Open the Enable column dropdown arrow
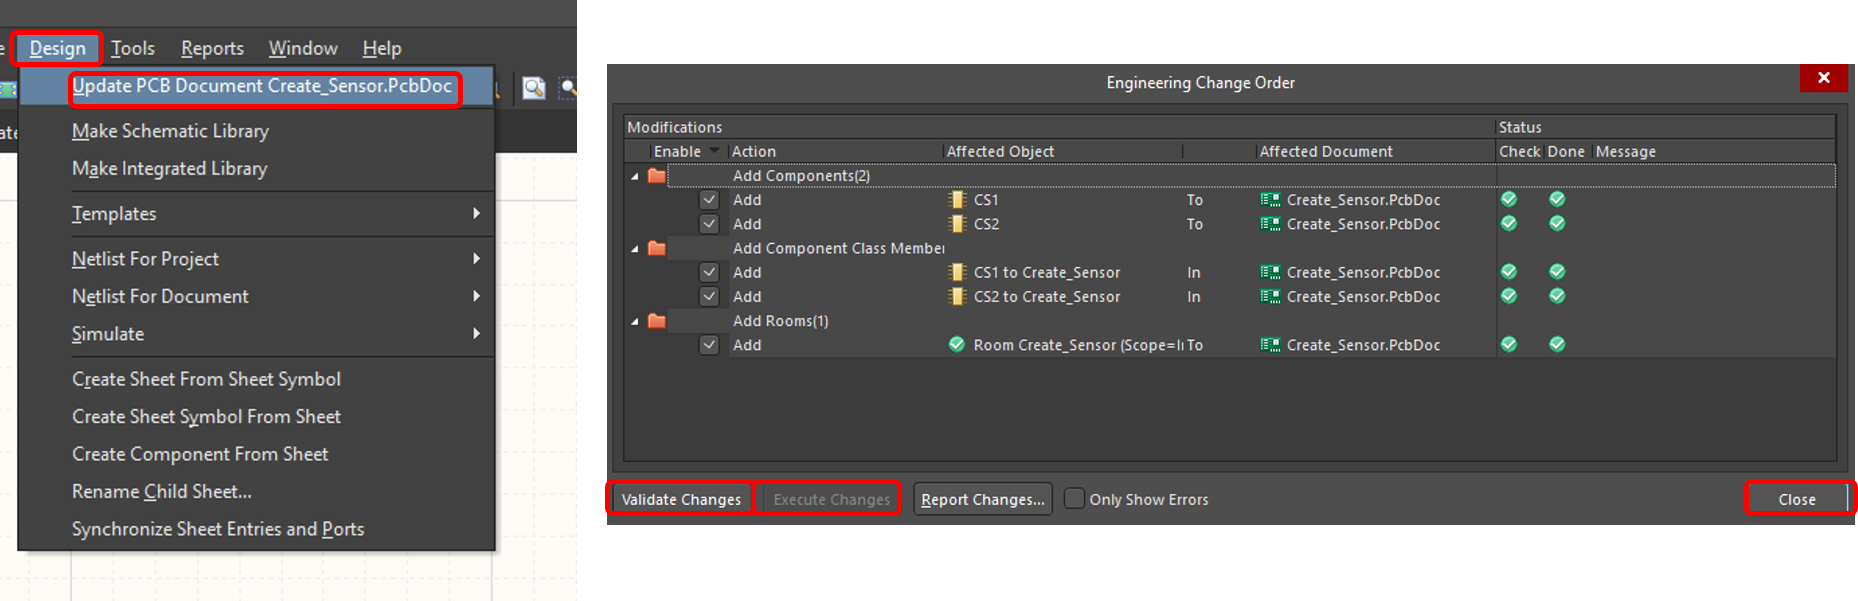The width and height of the screenshot is (1858, 601). point(714,151)
